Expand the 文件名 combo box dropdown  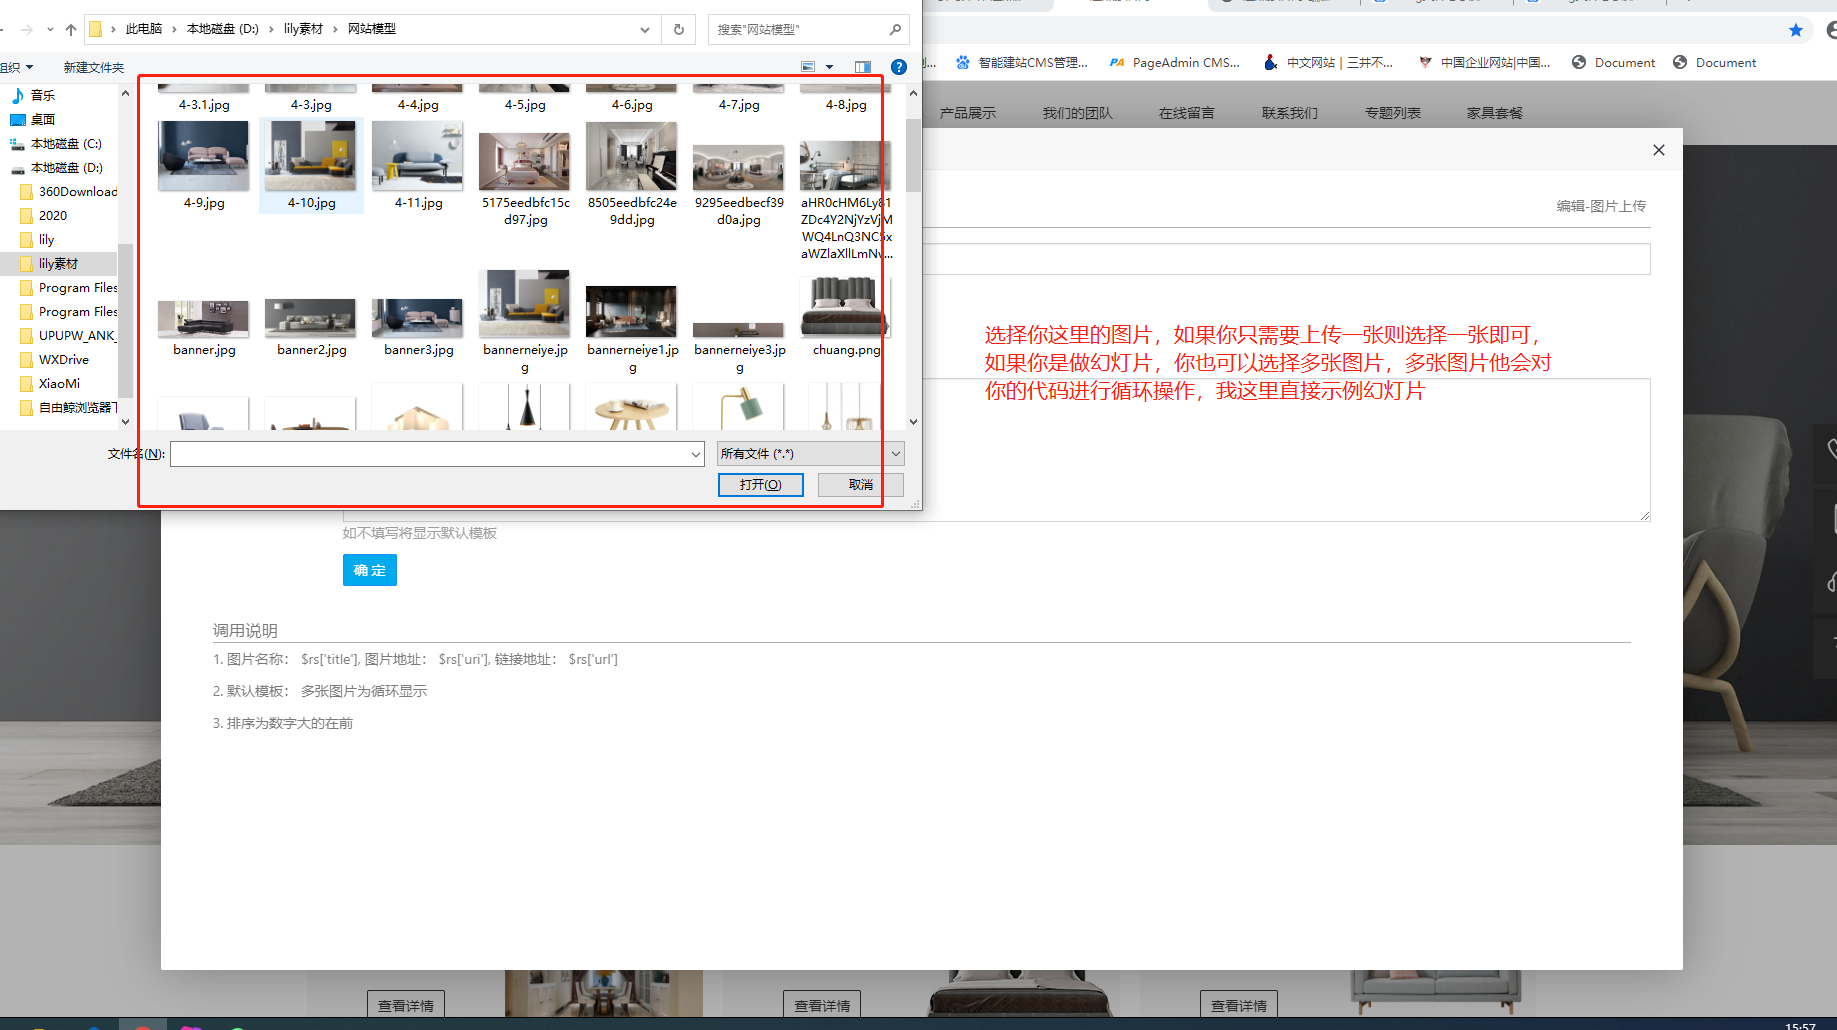click(696, 454)
